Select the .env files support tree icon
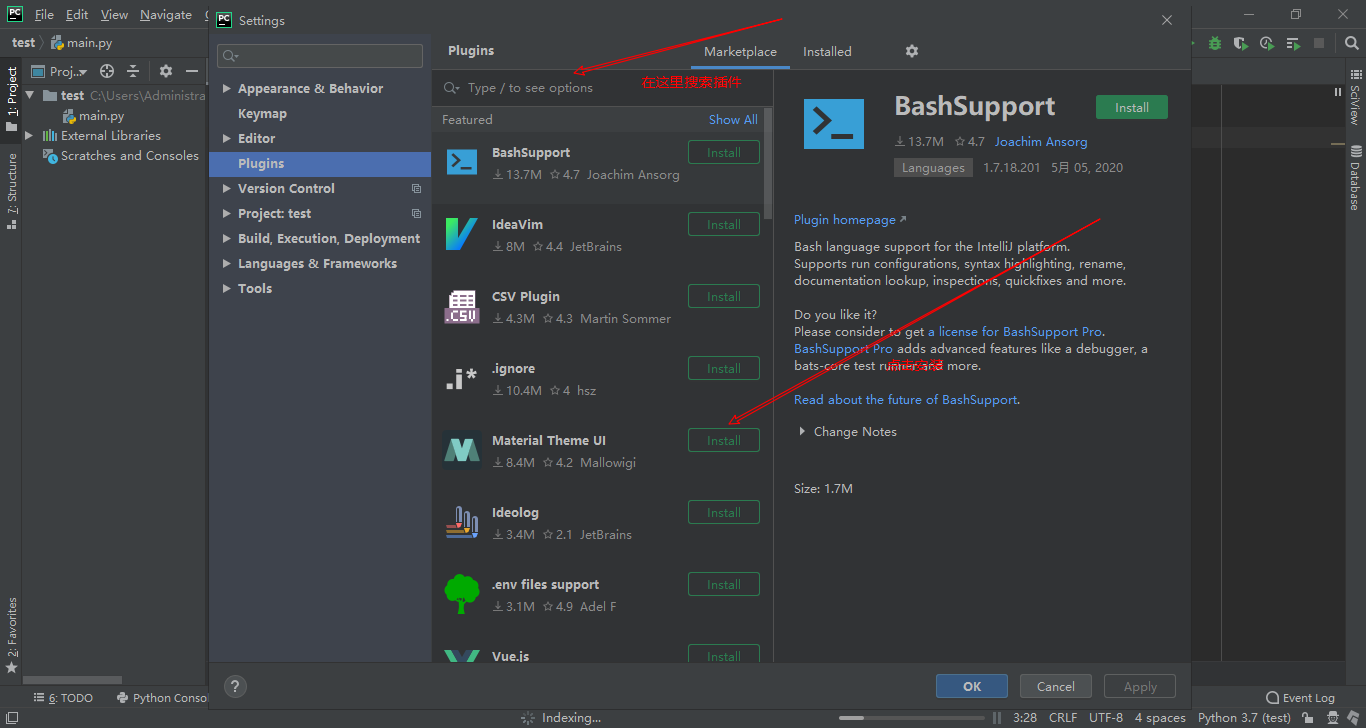Image resolution: width=1366 pixels, height=728 pixels. 461,594
